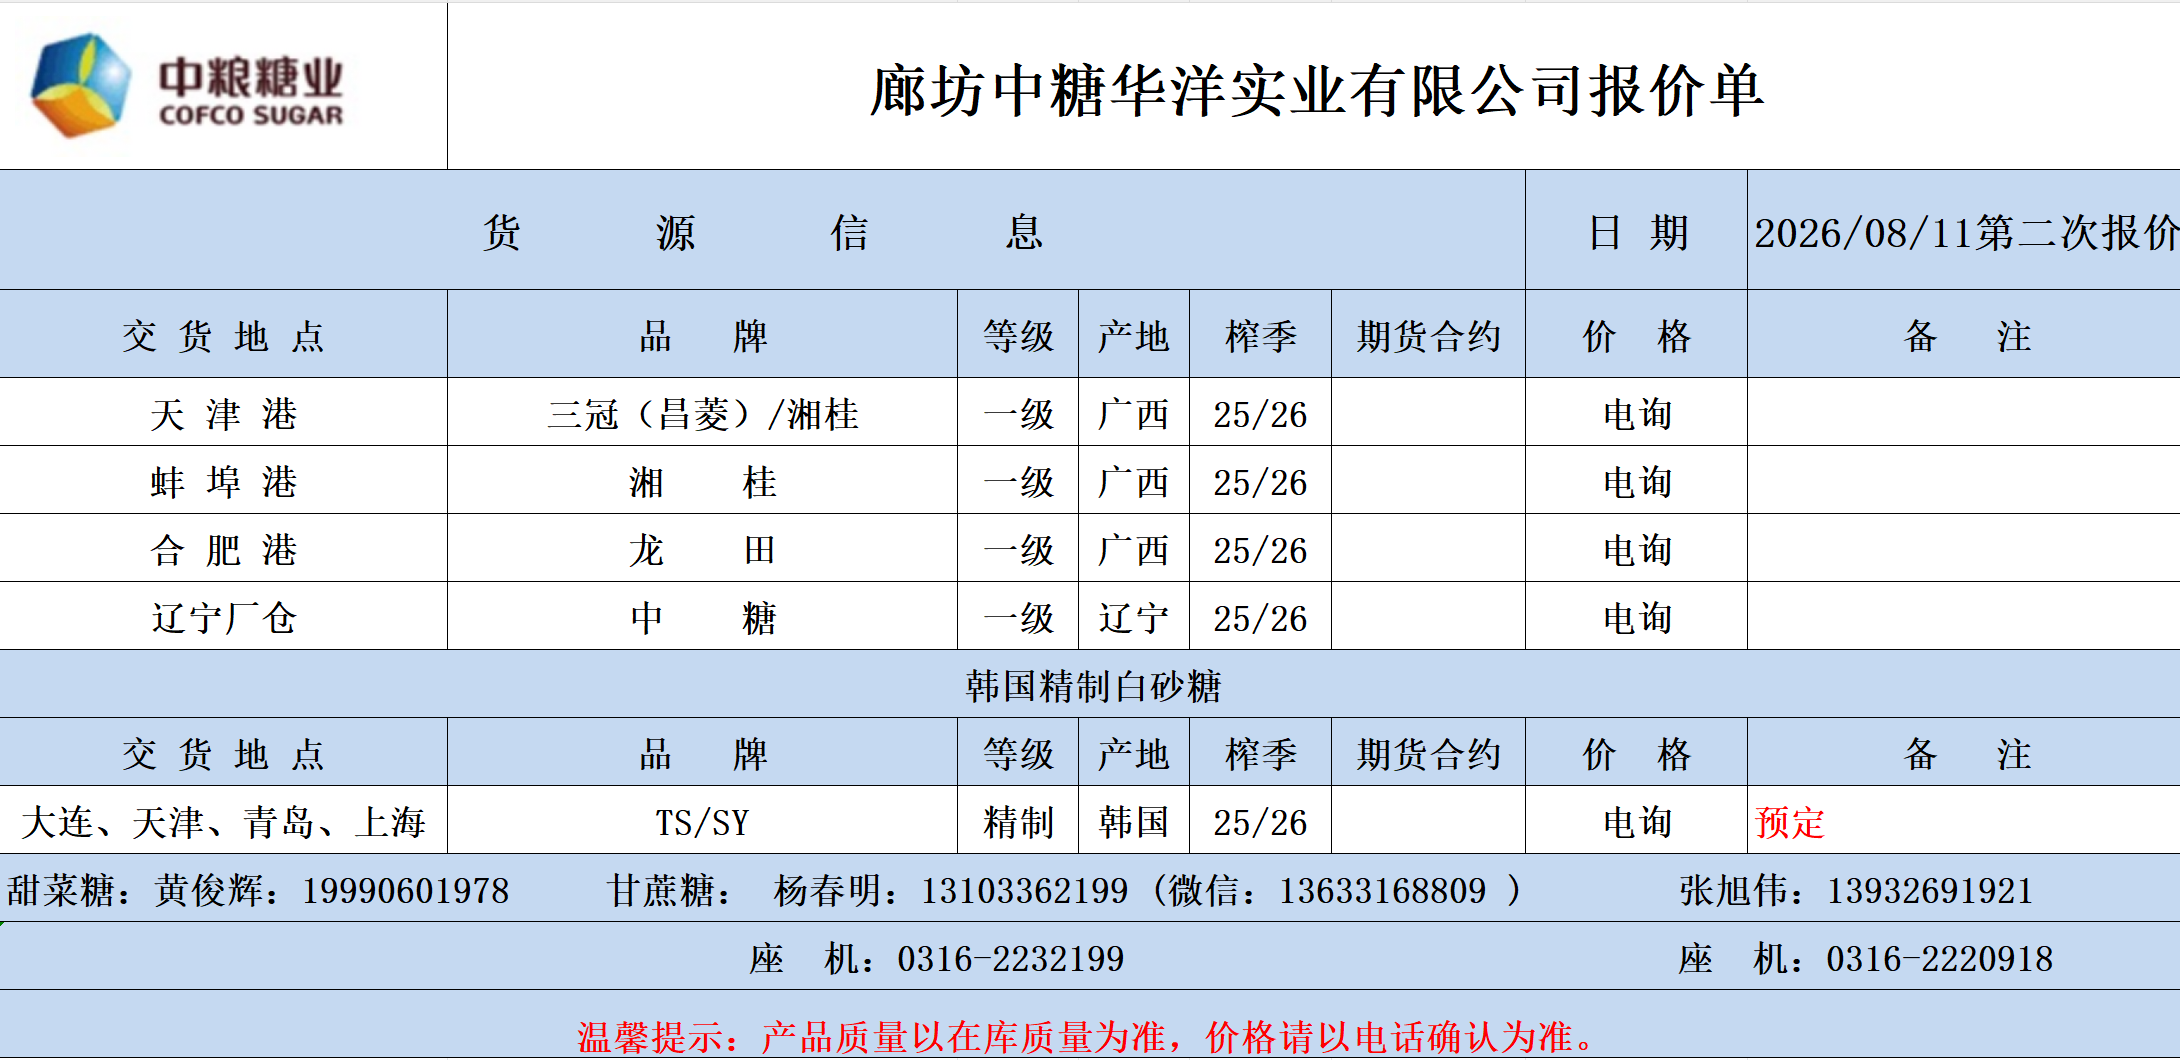2180x1060 pixels.
Task: Select the 辽宁厂仓 delivery location cell
Action: (x=223, y=618)
